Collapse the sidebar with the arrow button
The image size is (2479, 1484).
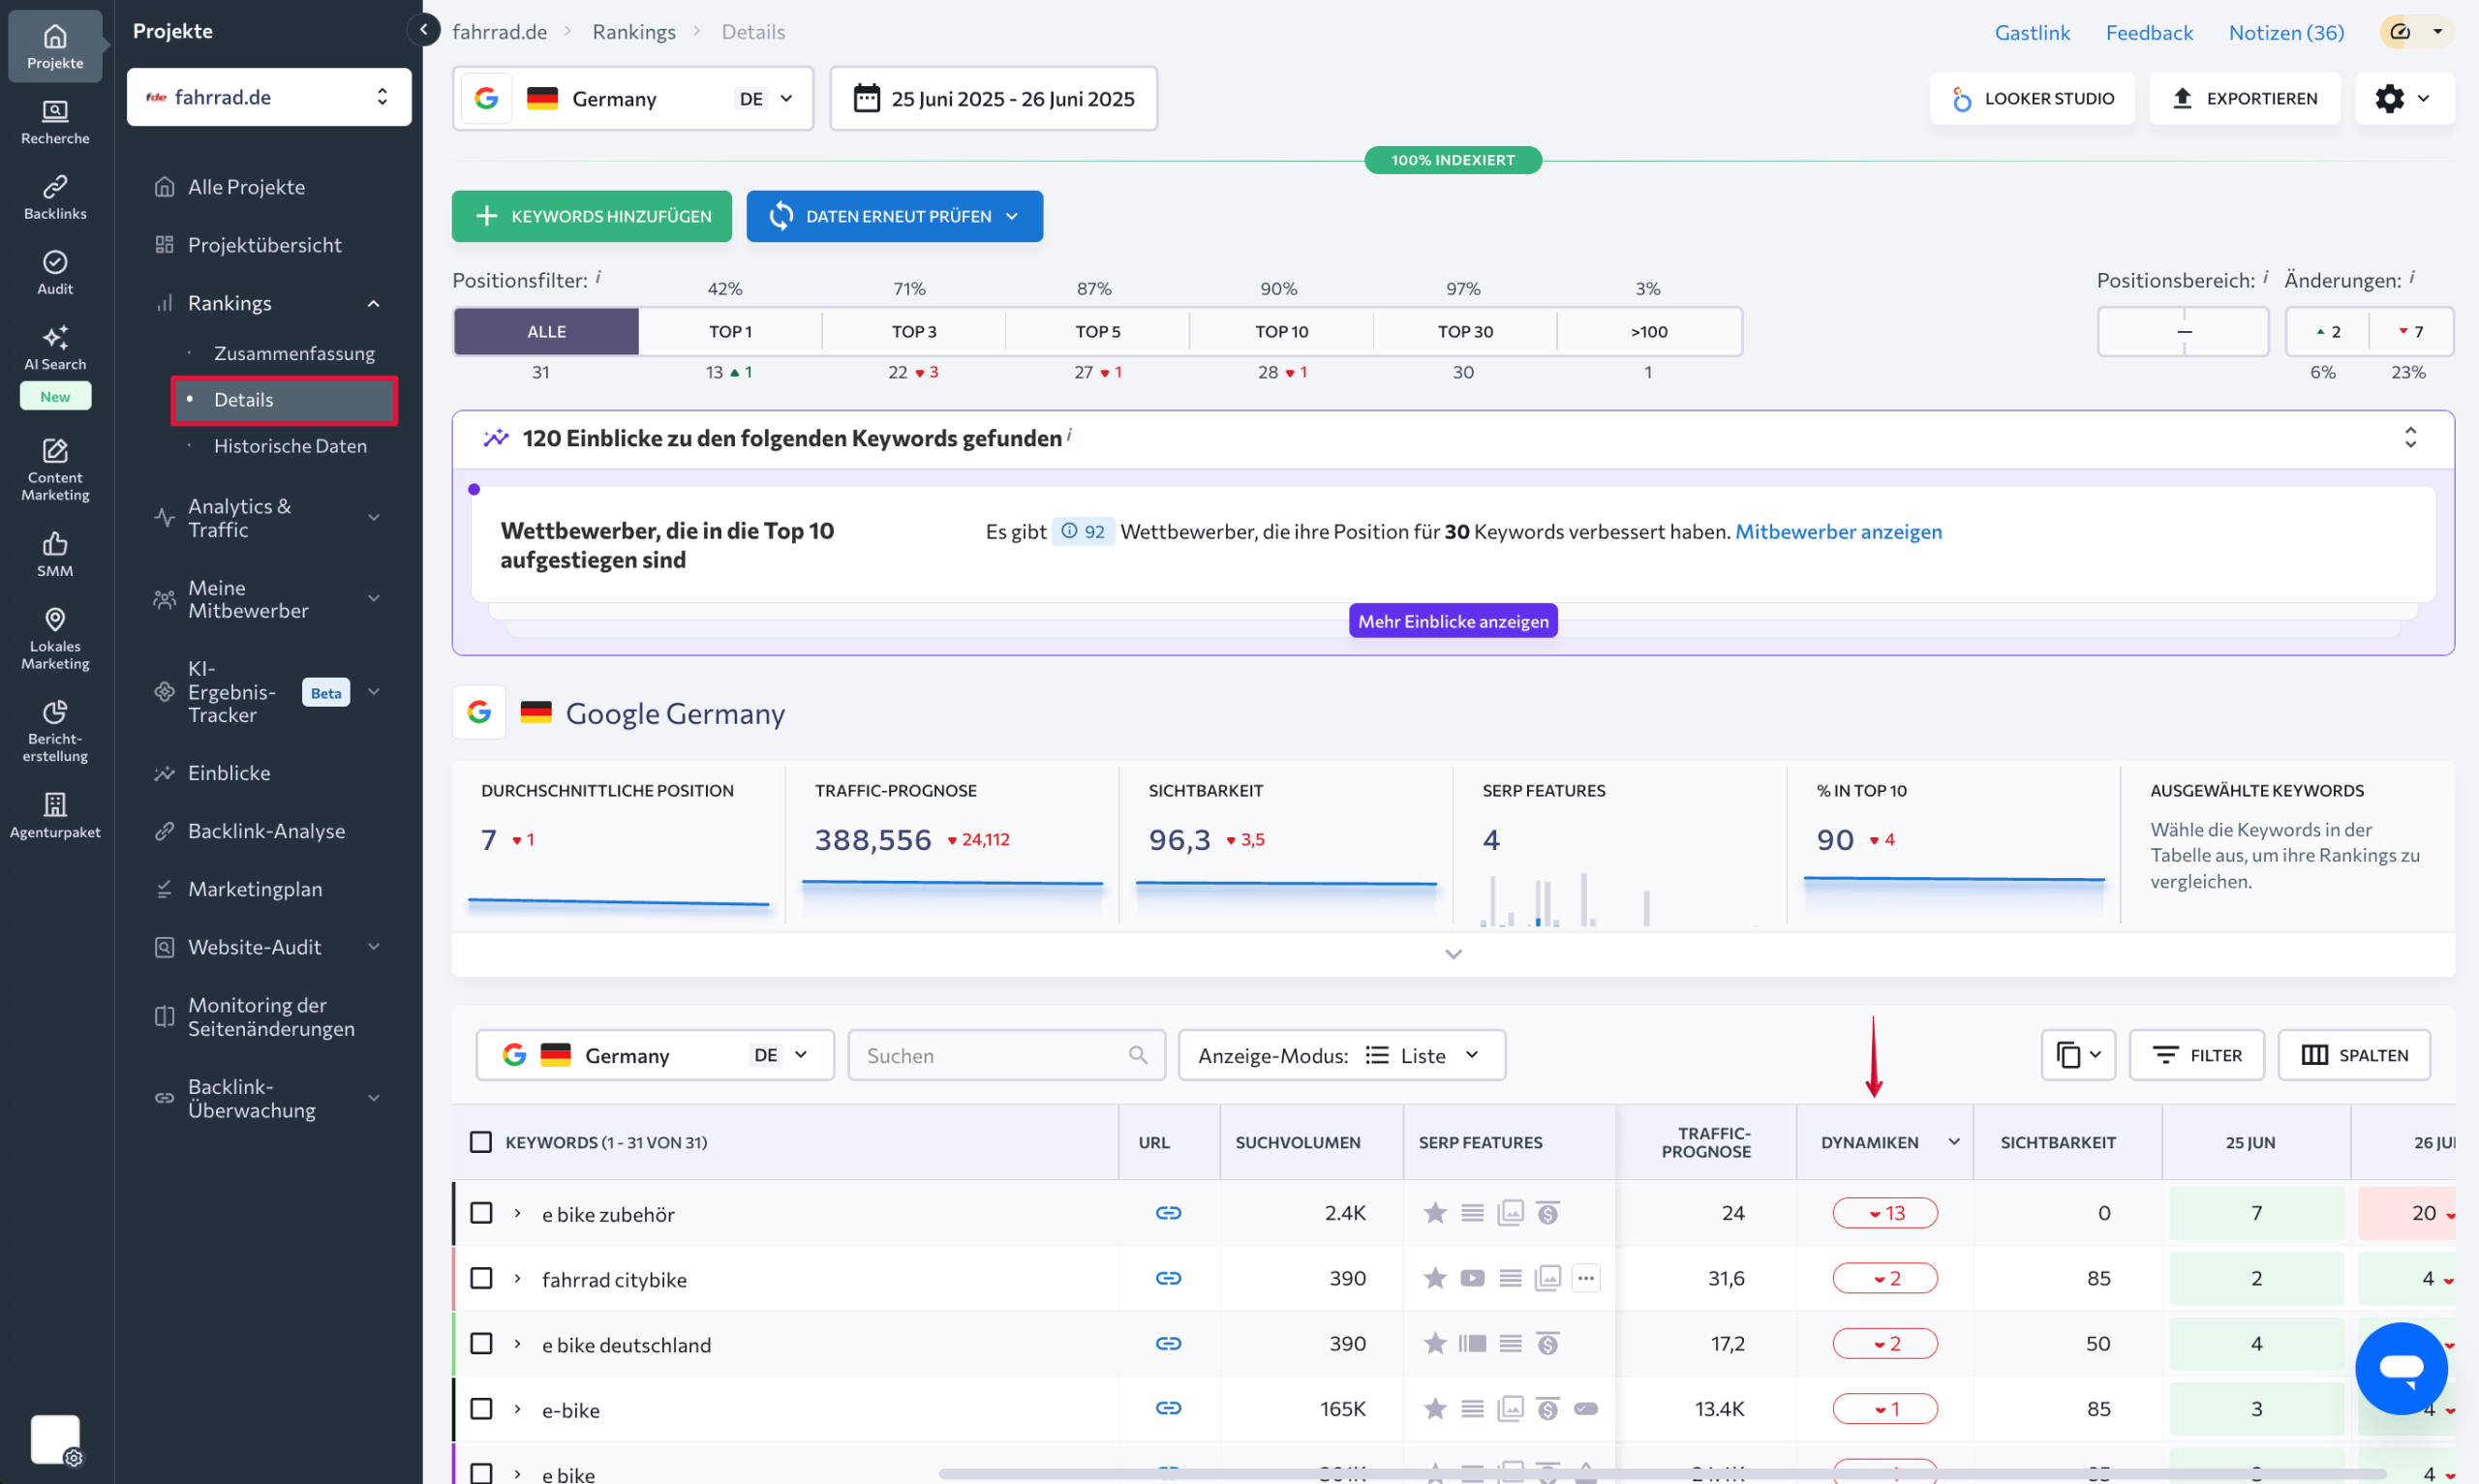424,30
